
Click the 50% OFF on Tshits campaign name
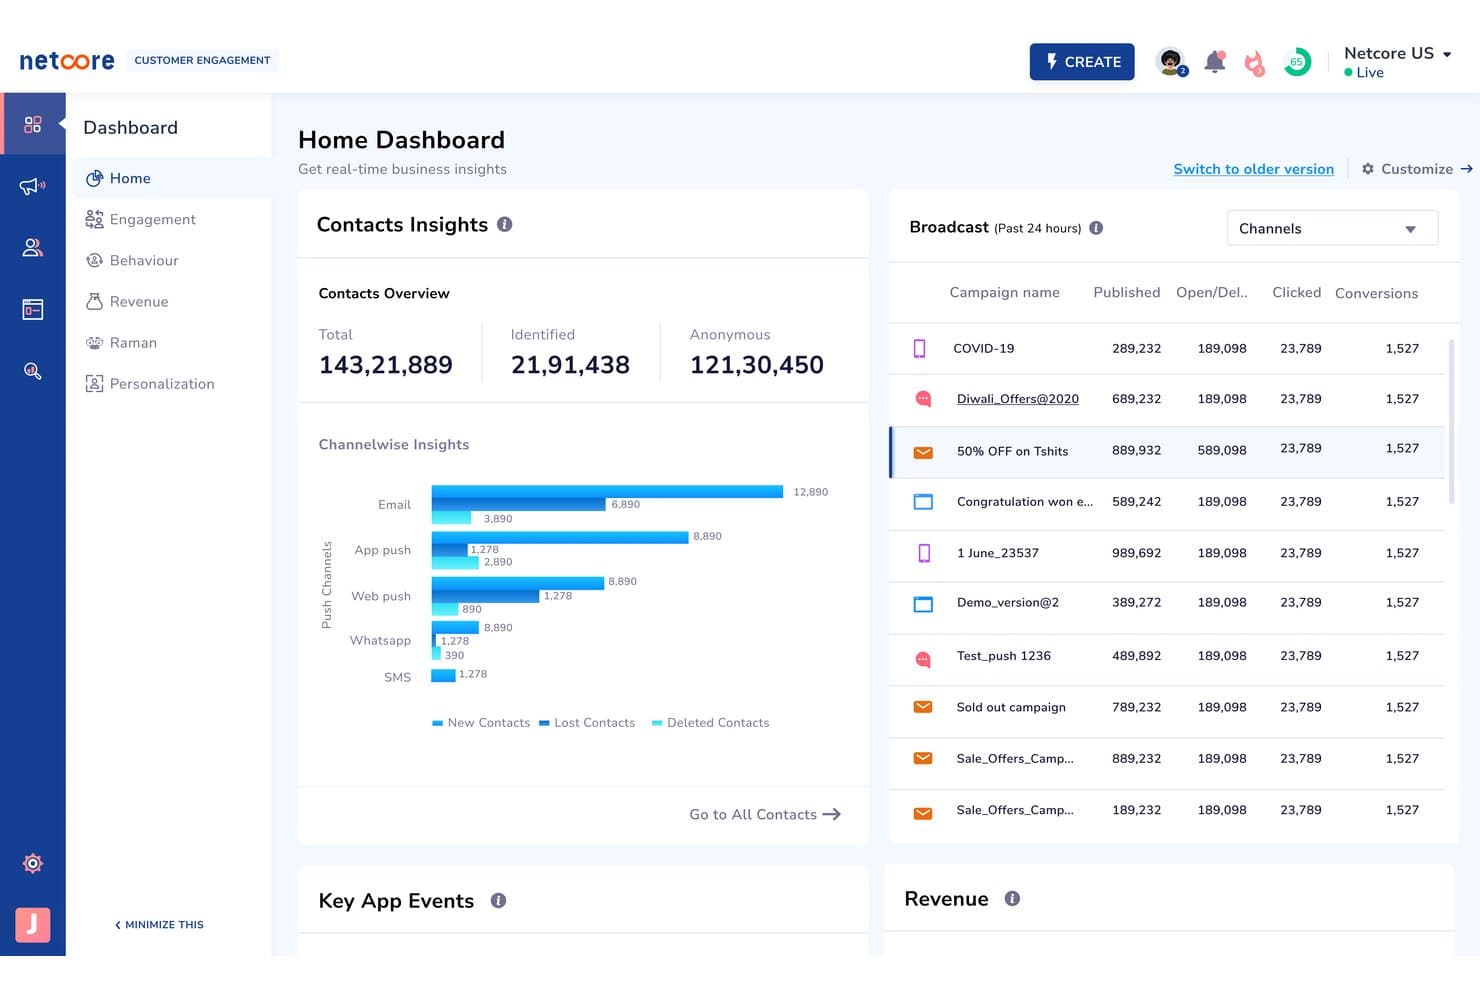[1012, 451]
